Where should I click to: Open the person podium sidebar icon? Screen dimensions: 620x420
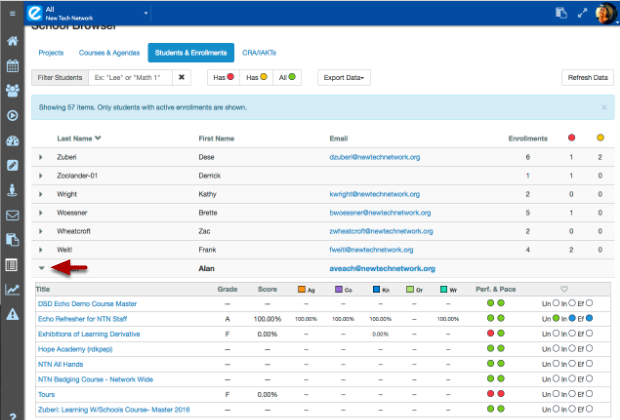(13, 190)
